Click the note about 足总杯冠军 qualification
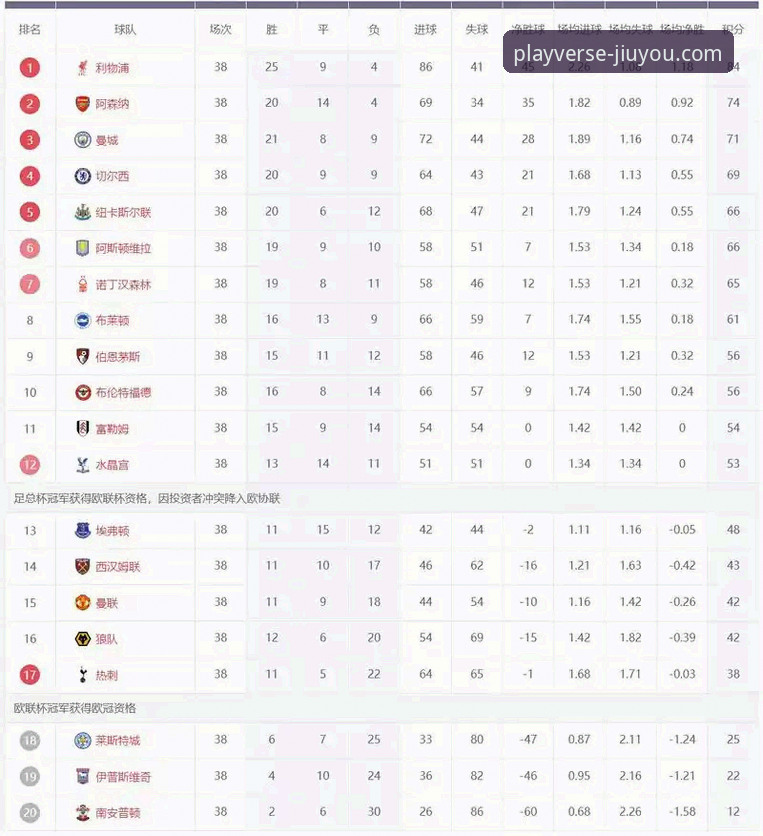This screenshot has height=836, width=763. click(147, 499)
